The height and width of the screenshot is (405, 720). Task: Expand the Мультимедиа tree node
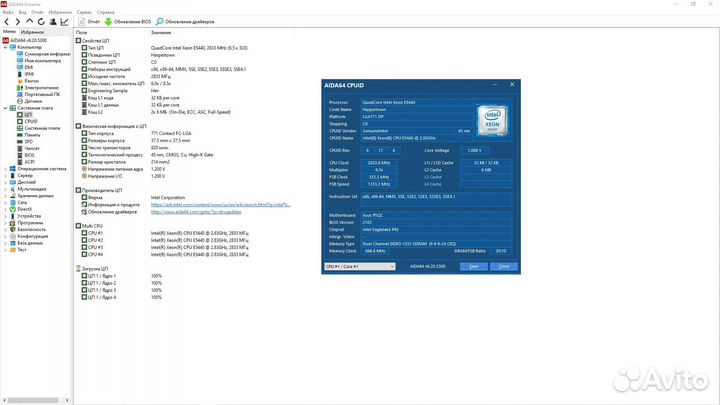pyautogui.click(x=6, y=189)
